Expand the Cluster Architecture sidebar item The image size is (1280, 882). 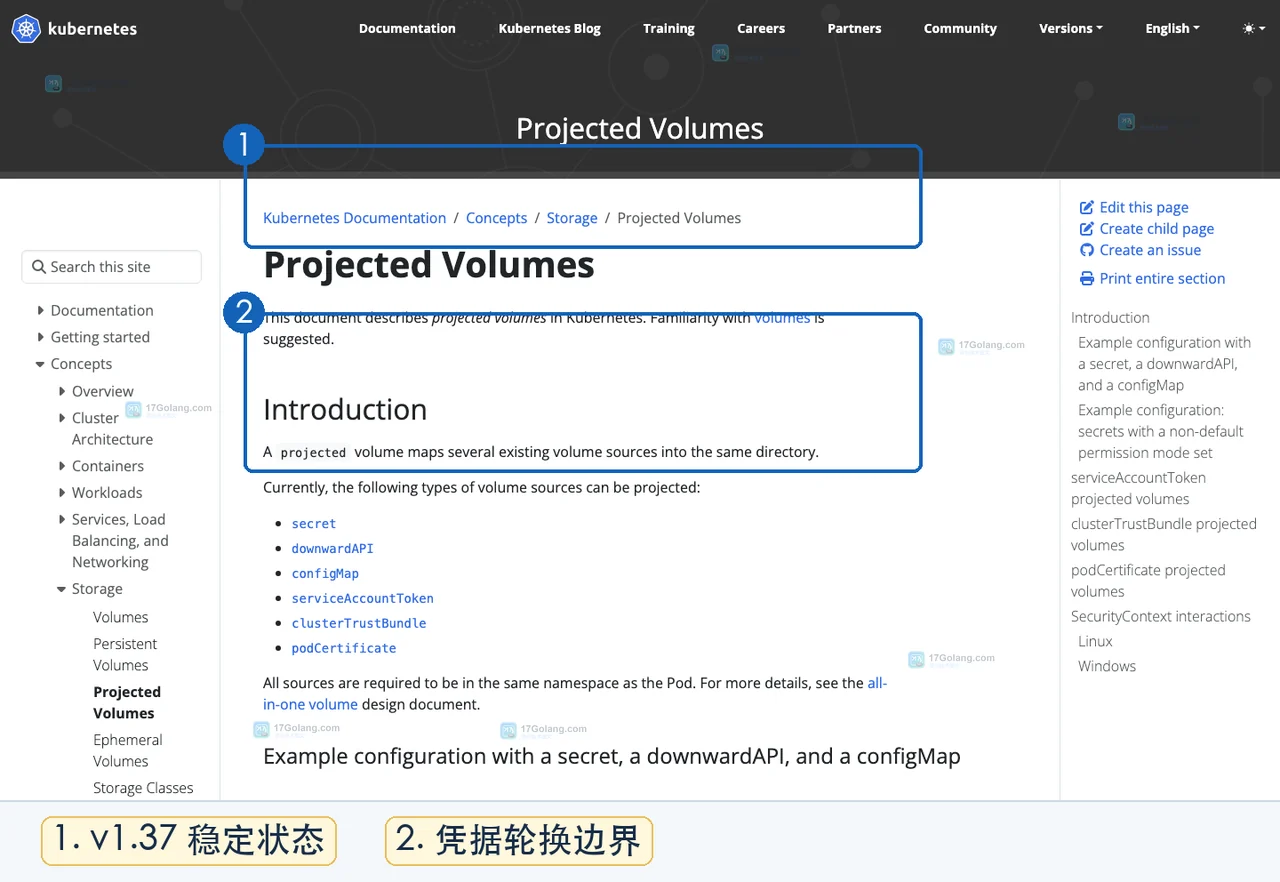(x=62, y=418)
